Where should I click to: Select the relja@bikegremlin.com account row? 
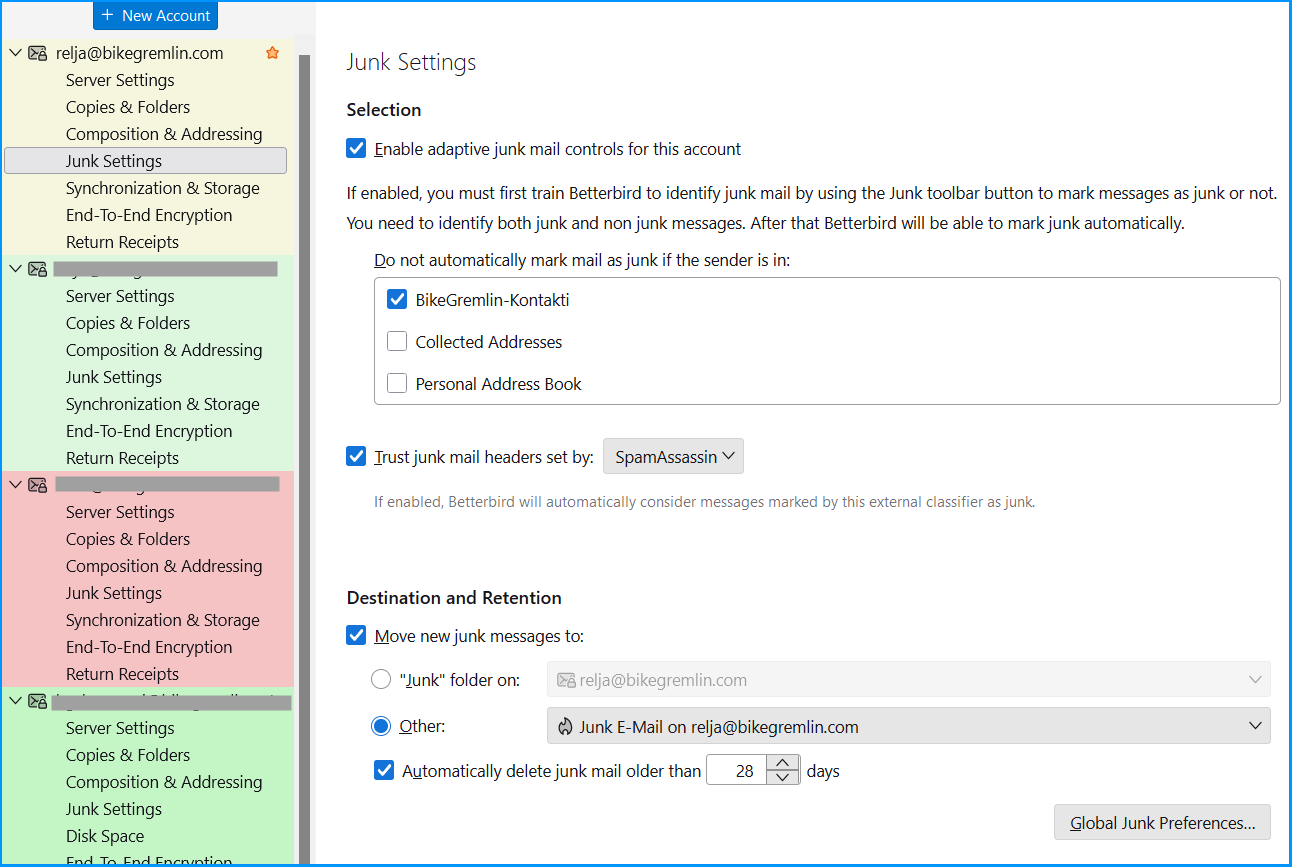pos(147,53)
